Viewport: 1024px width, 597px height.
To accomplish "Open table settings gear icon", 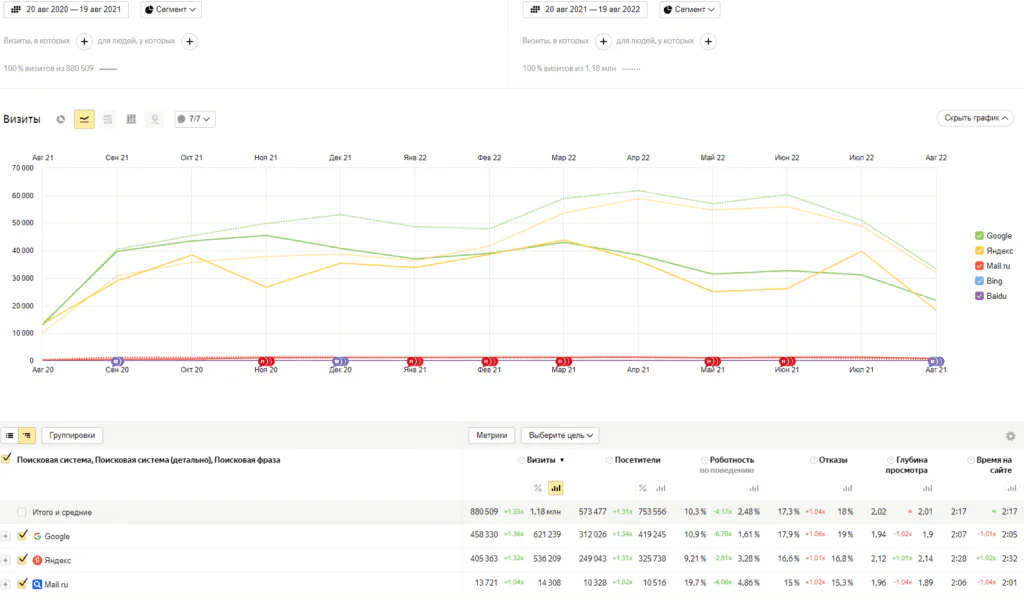I will 1010,436.
